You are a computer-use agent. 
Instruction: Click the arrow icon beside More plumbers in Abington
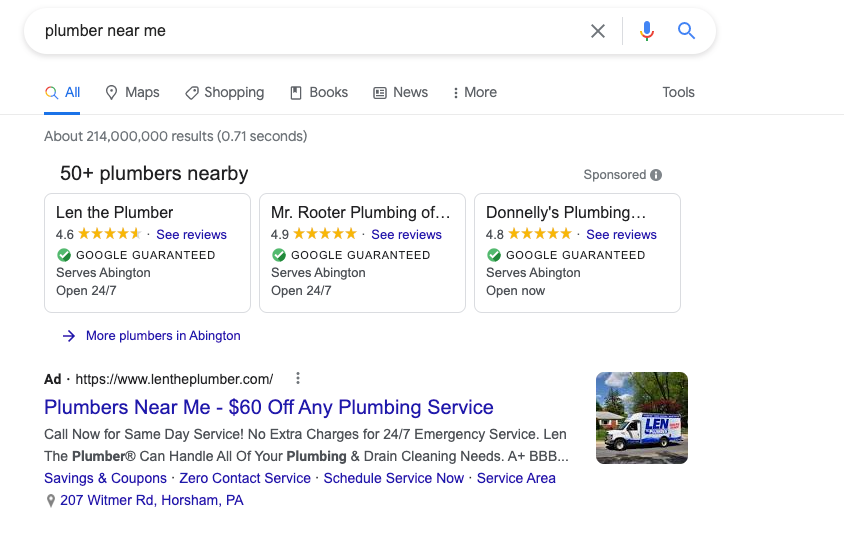pos(69,336)
